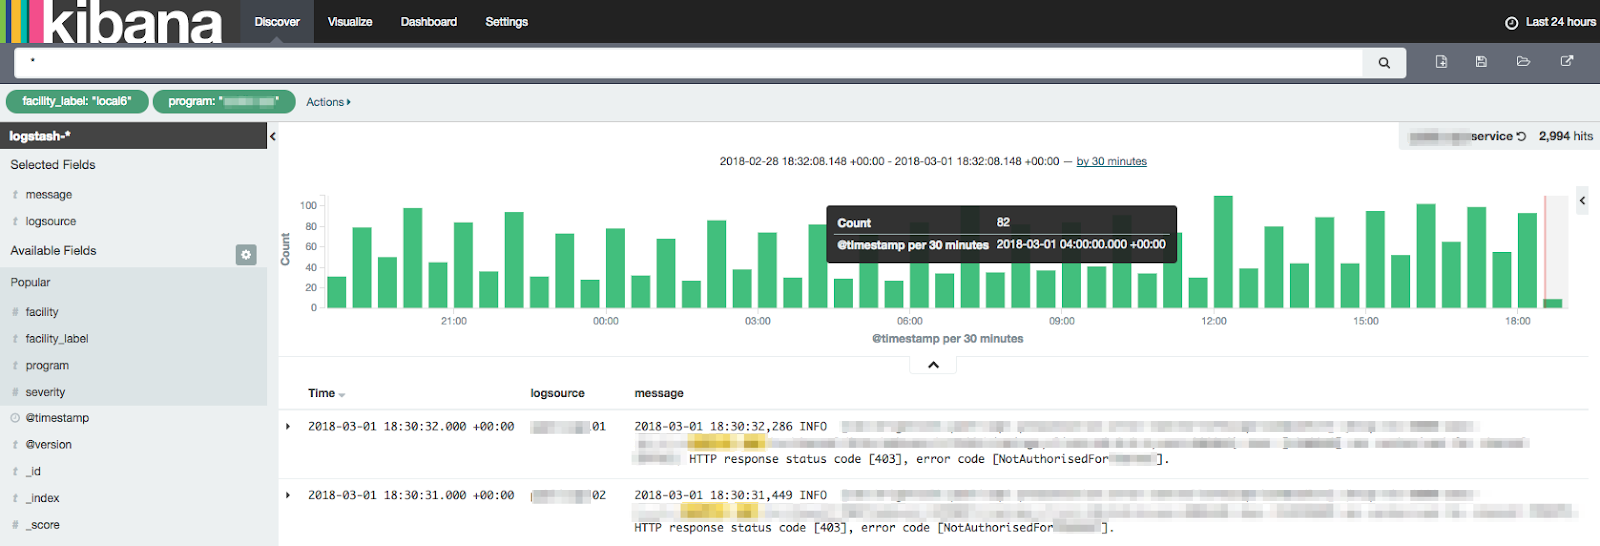The height and width of the screenshot is (546, 1600).
Task: Save the current search
Action: pos(1481,62)
